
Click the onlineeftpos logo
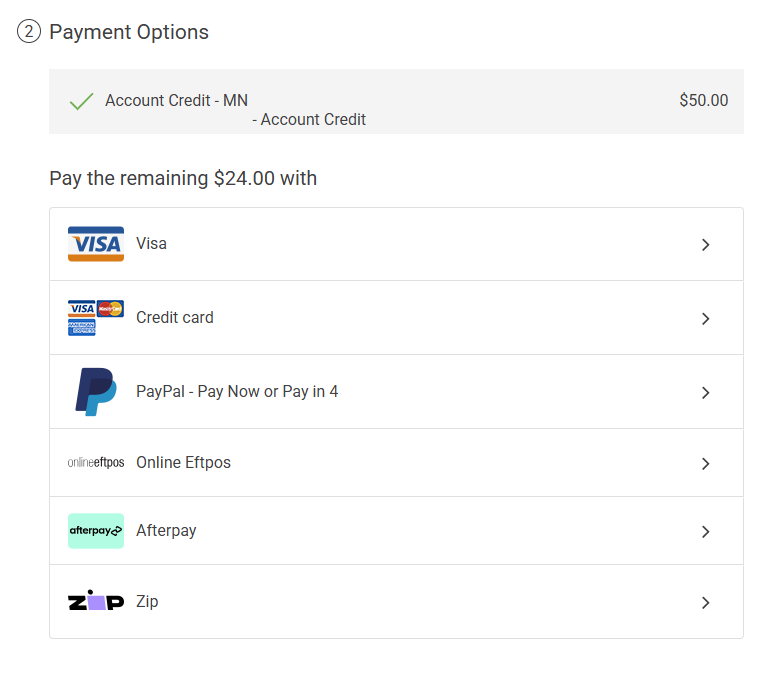[96, 463]
